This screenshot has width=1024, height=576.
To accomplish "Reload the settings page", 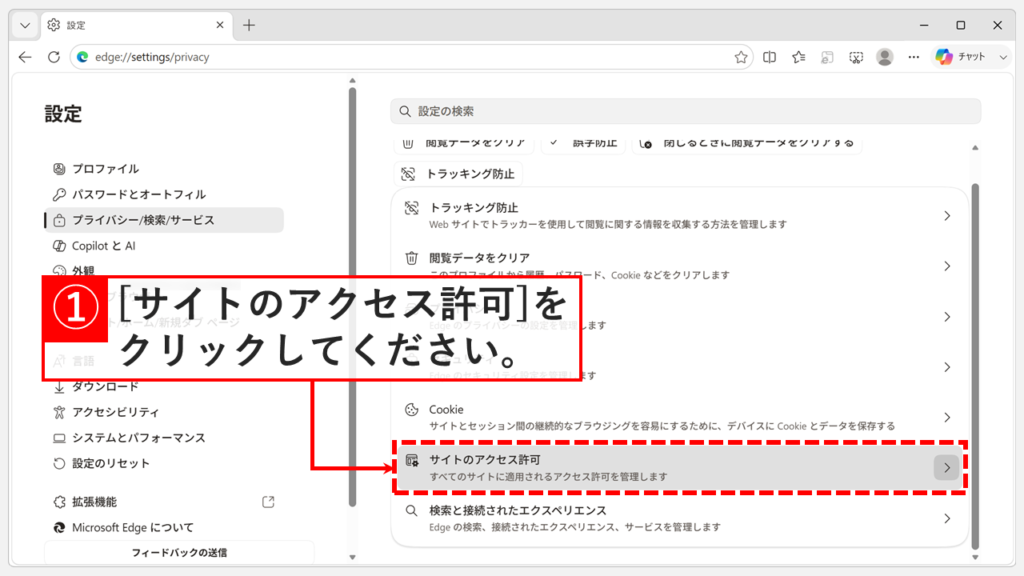I will click(54, 57).
